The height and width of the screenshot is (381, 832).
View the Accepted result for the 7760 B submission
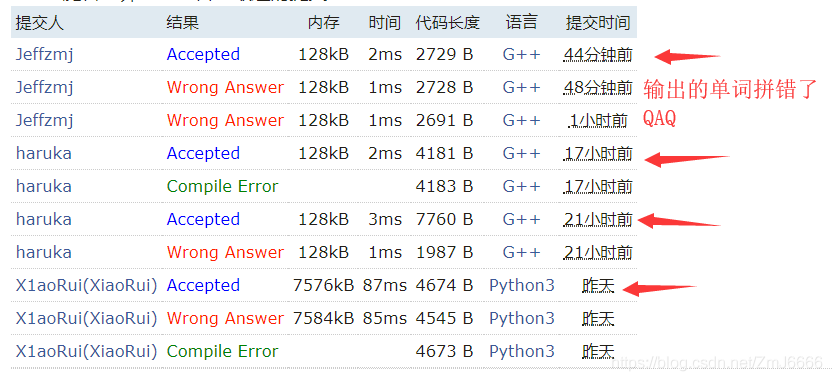(203, 219)
